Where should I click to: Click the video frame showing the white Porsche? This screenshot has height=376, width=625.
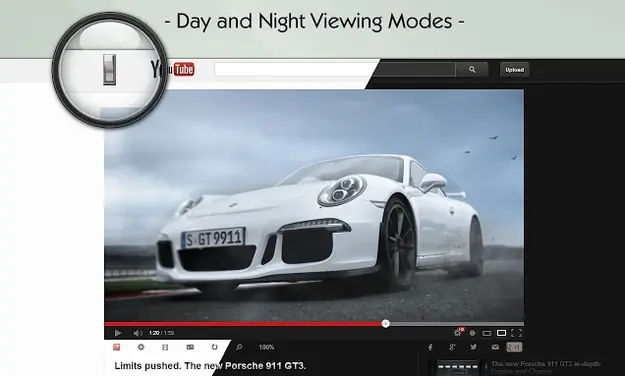tap(314, 205)
